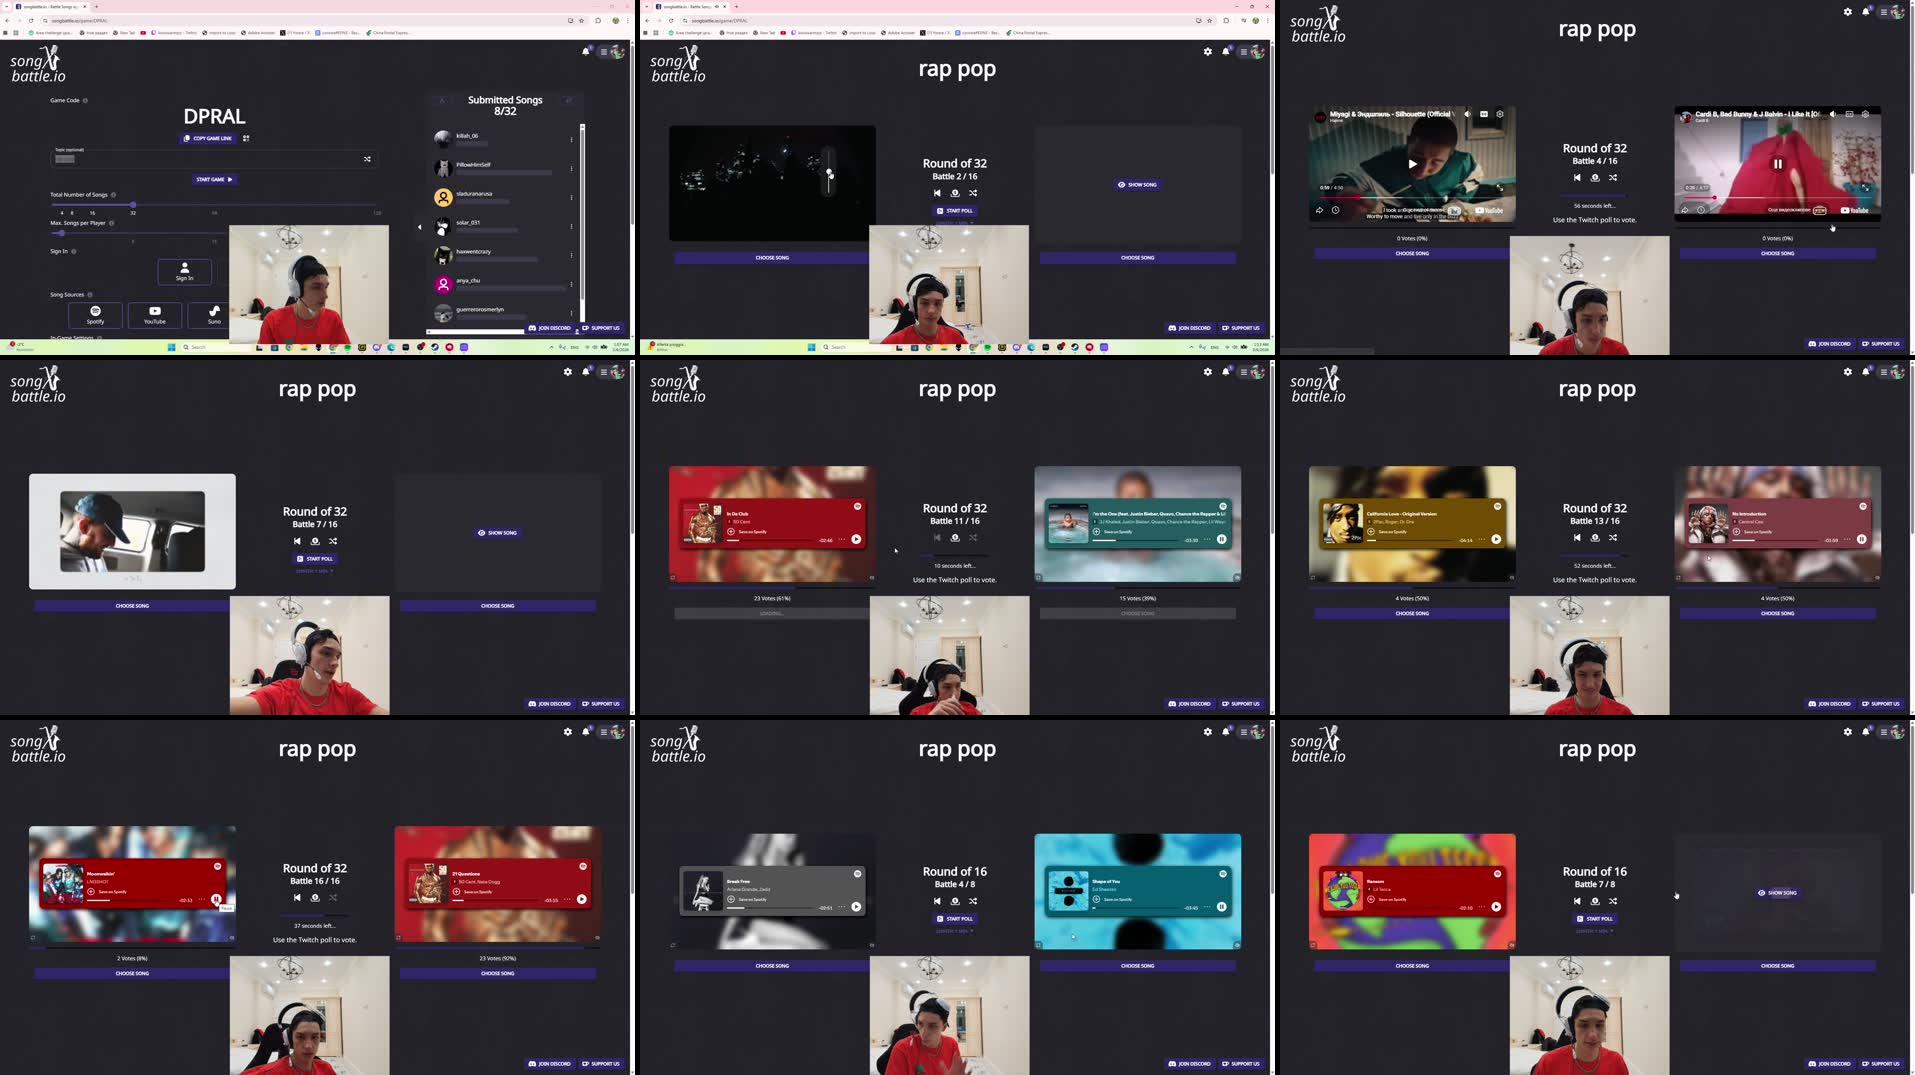The height and width of the screenshot is (1075, 1915).
Task: Collapse the Submitted Songs panel with its chevron
Action: coord(420,226)
